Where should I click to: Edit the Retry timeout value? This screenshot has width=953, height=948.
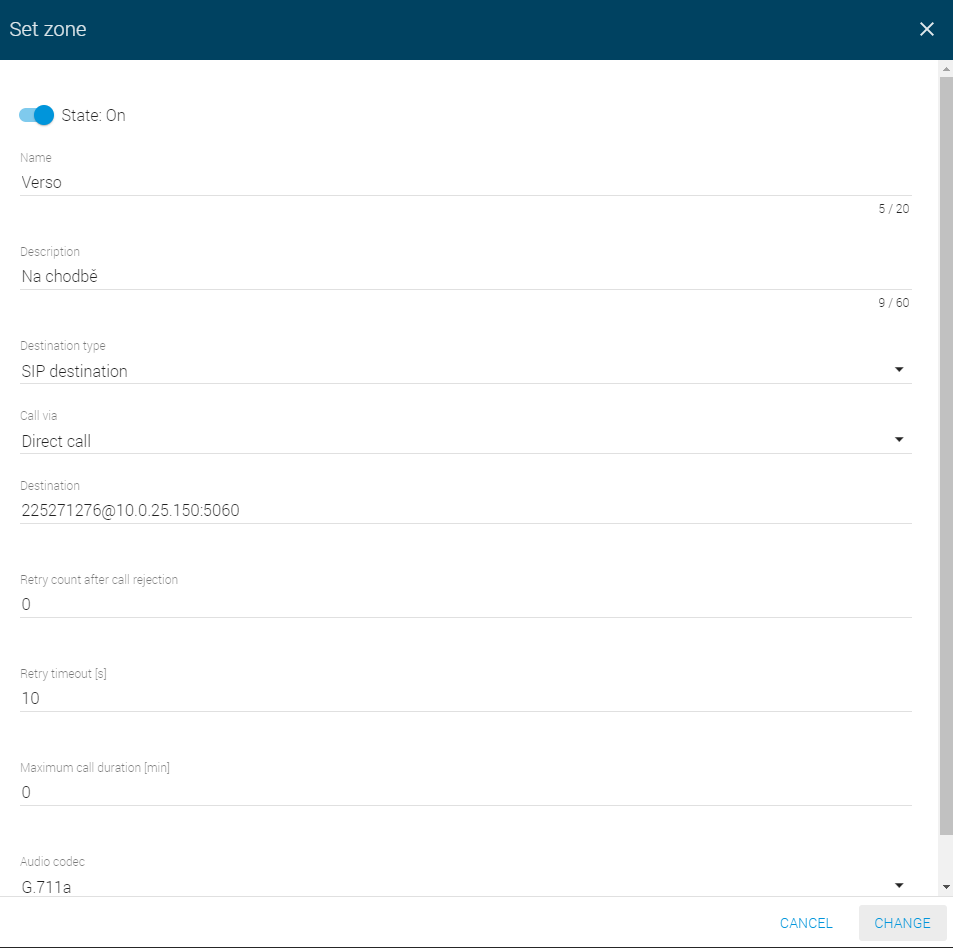466,698
